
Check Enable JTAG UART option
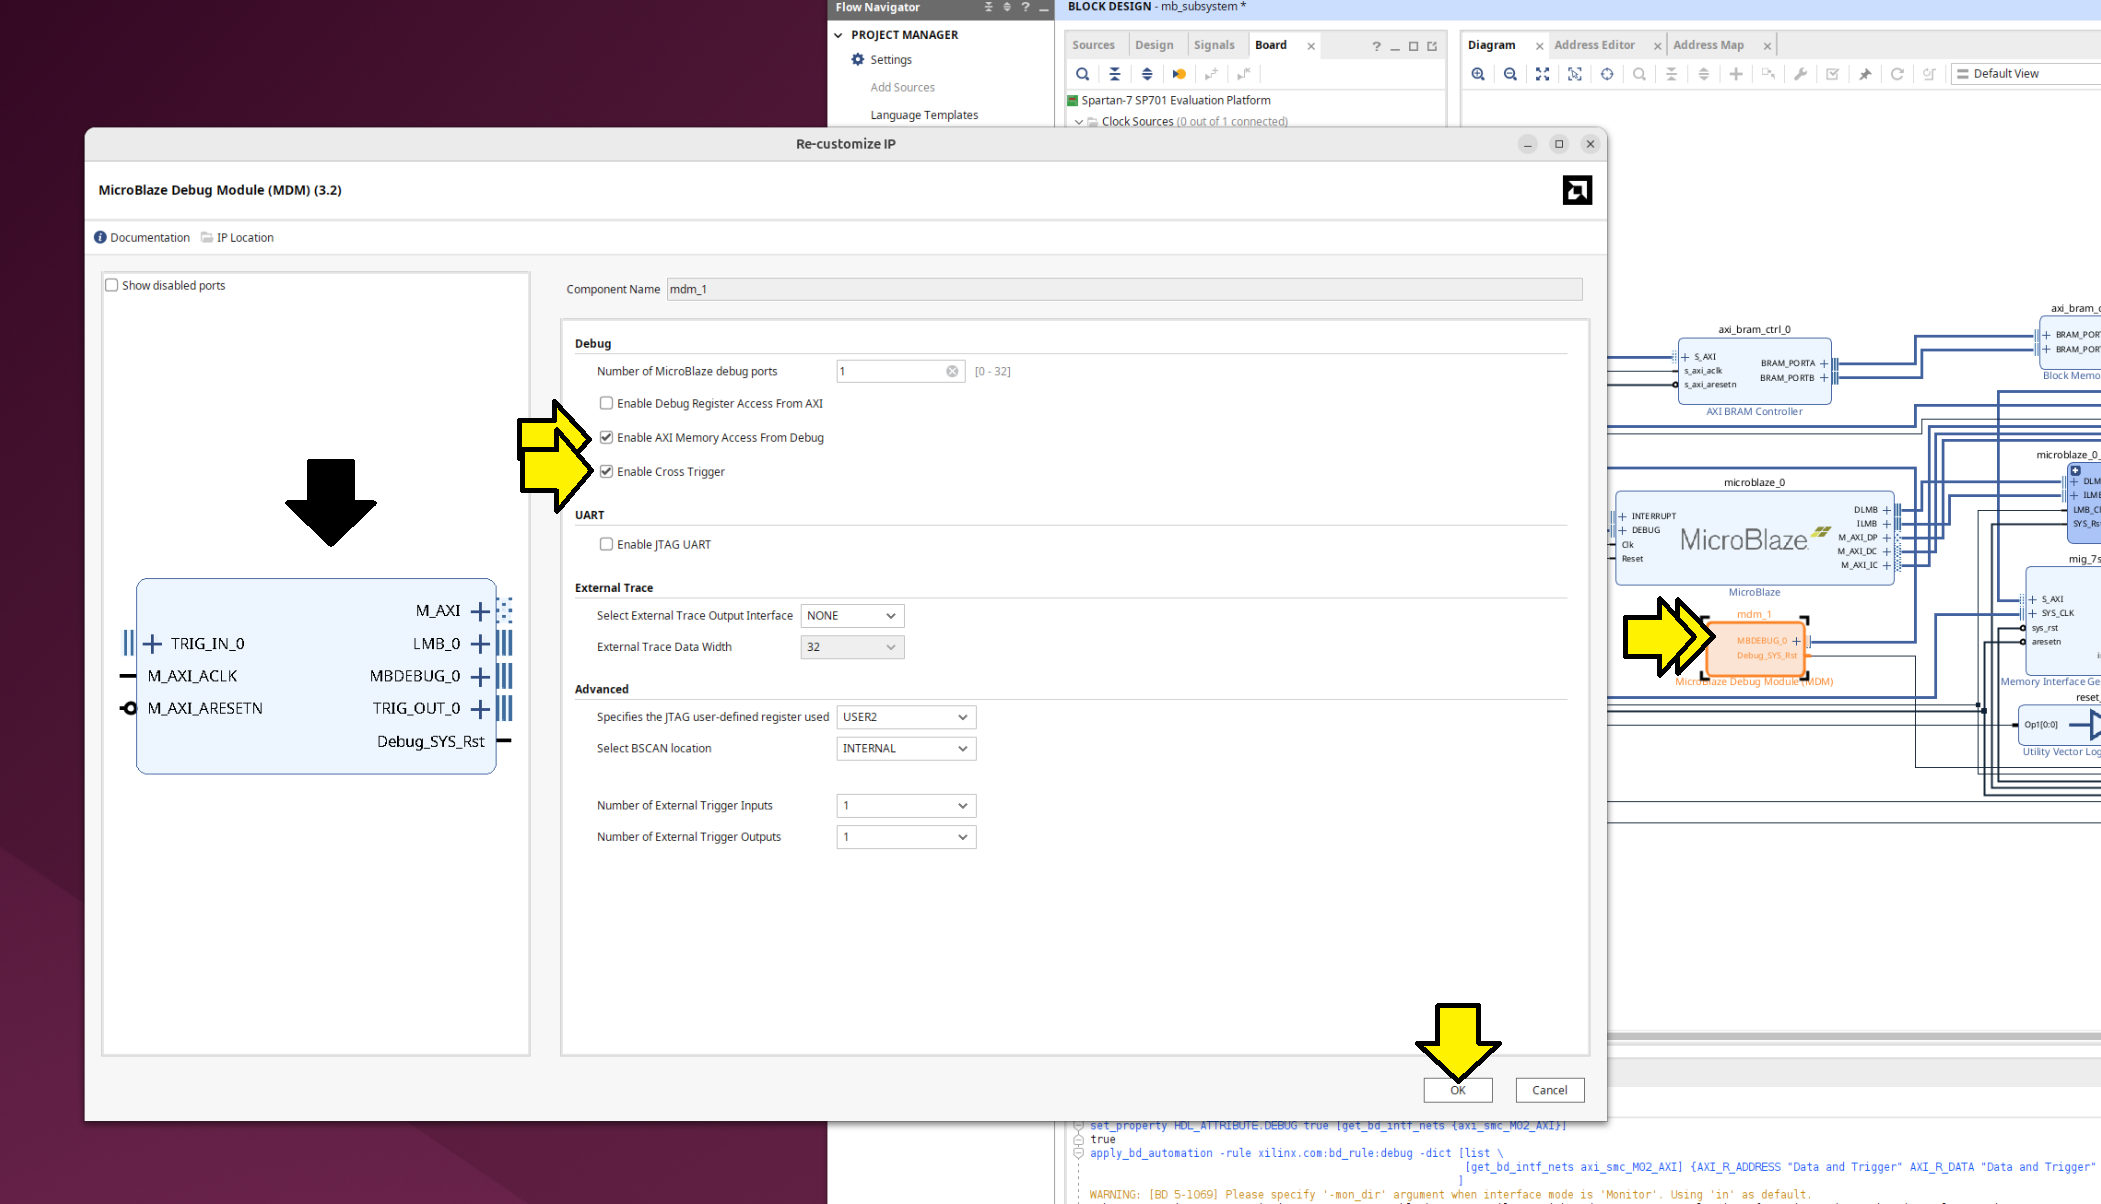[606, 544]
